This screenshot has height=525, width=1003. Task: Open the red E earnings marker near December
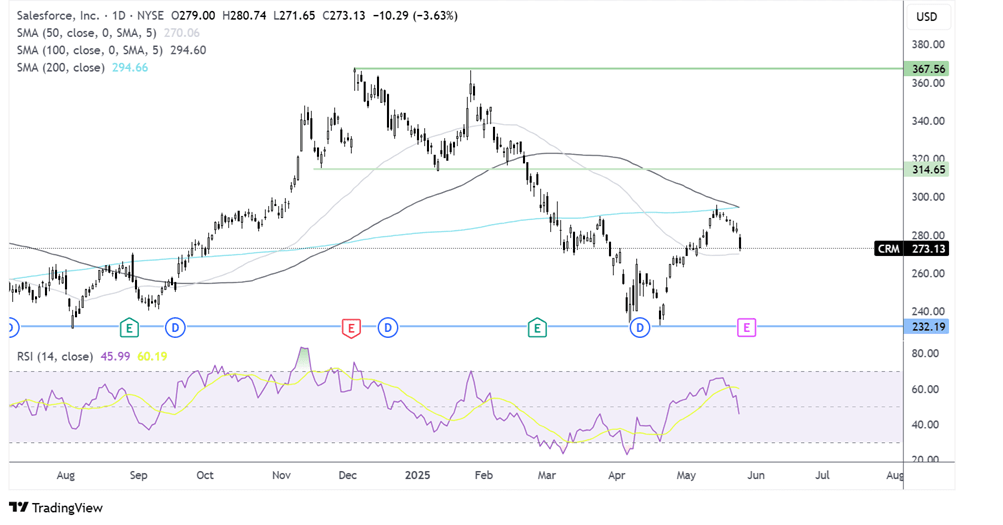[x=351, y=328]
